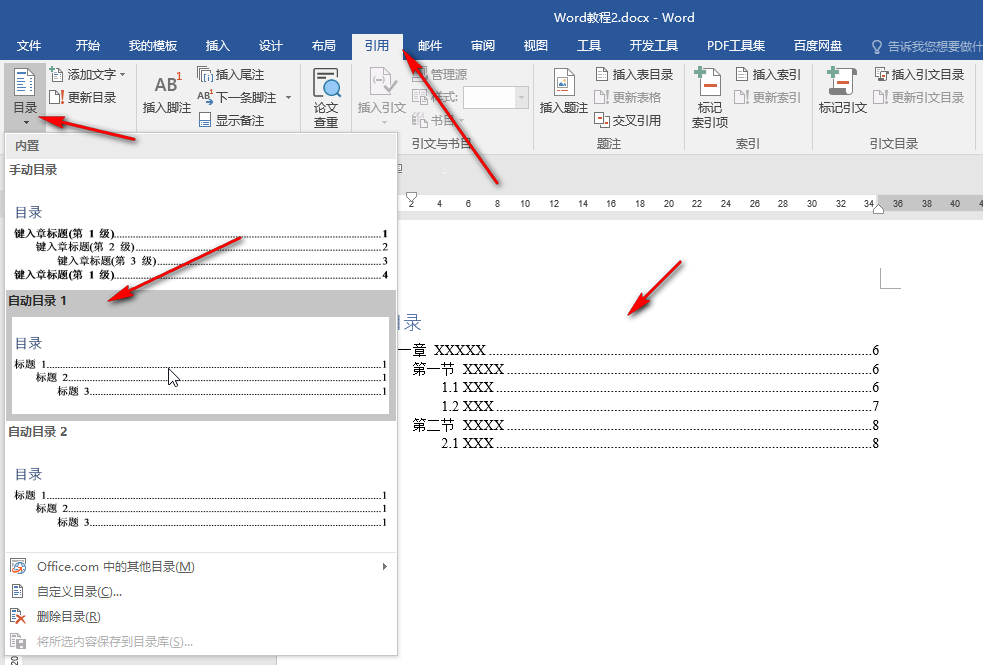This screenshot has width=983, height=665.
Task: Switch to the 我的模板 tab
Action: [153, 46]
